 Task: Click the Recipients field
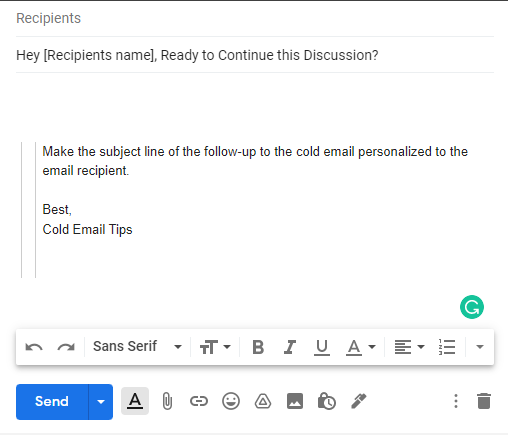[x=255, y=18]
